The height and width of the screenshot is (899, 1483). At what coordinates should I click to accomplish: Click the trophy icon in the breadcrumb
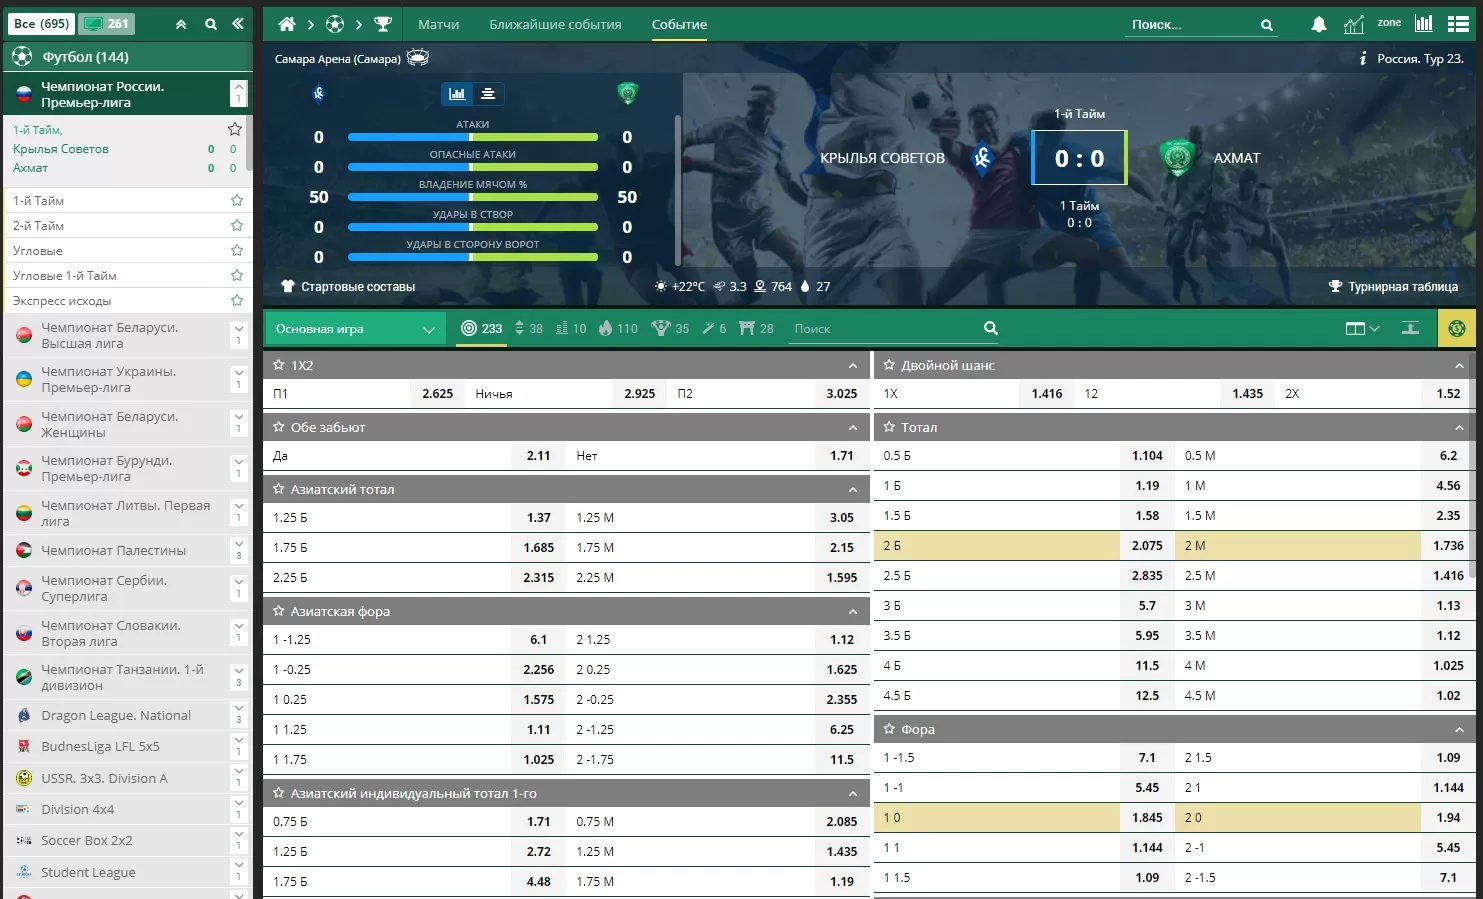(x=383, y=24)
